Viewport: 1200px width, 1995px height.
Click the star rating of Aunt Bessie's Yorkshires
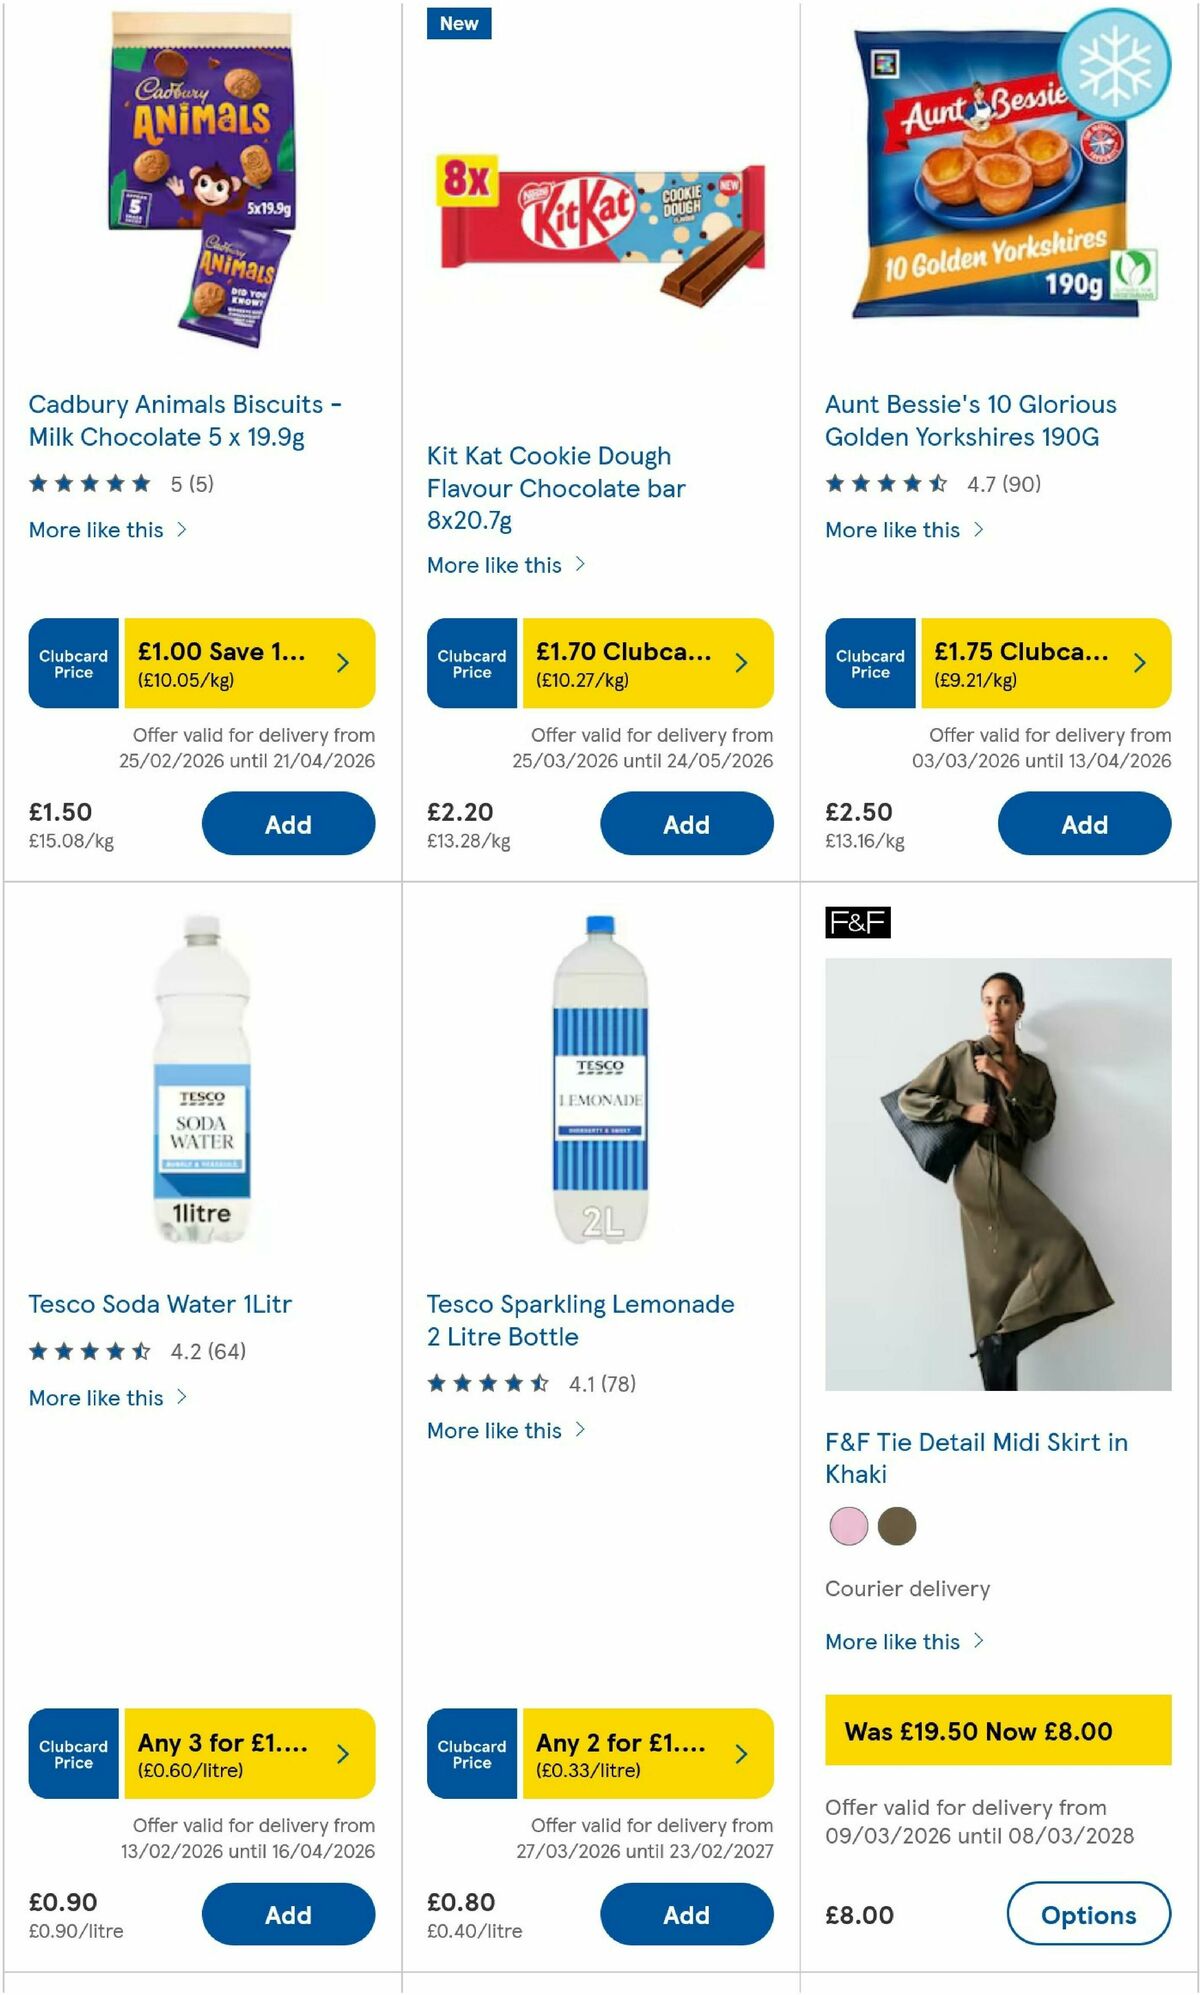coord(885,483)
